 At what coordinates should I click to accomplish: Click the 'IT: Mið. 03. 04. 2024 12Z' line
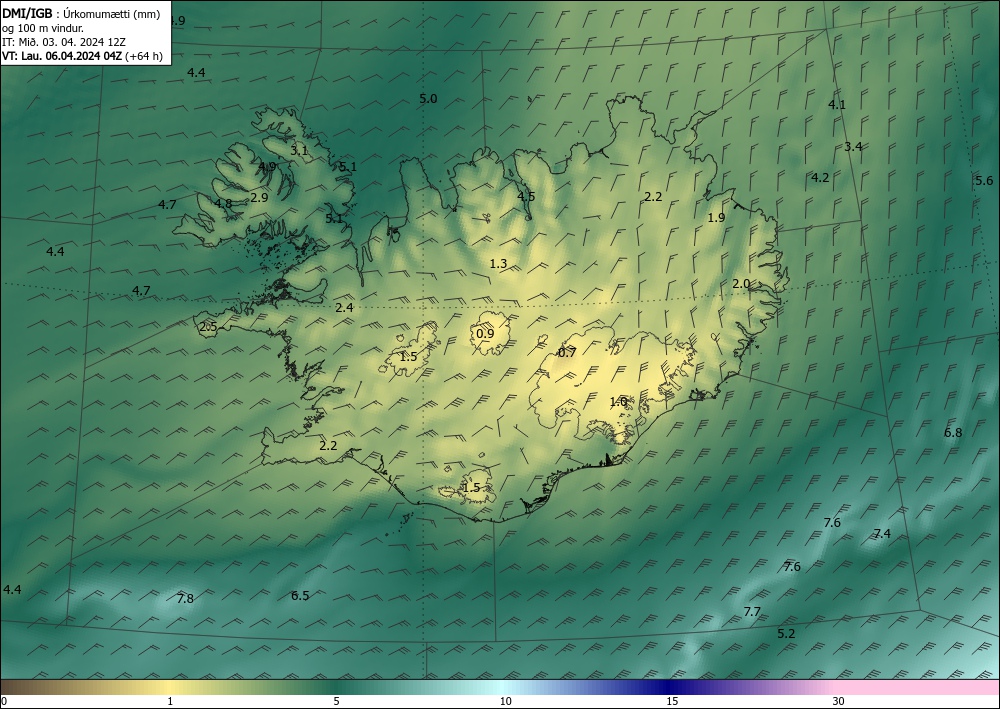[64, 42]
